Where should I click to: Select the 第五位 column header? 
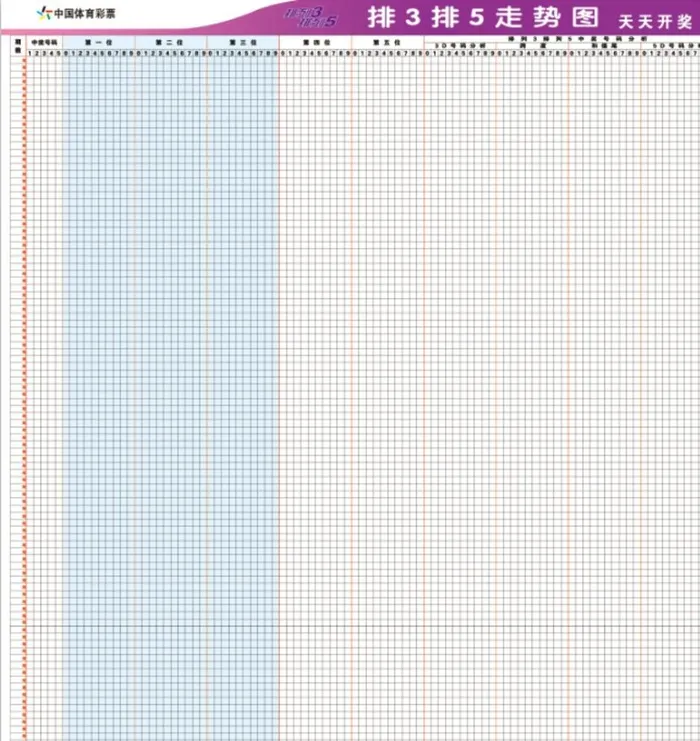(387, 42)
